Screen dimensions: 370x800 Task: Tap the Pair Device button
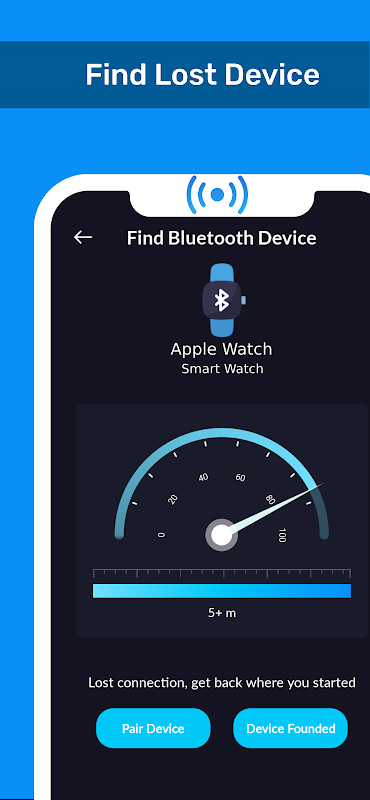[x=153, y=728]
